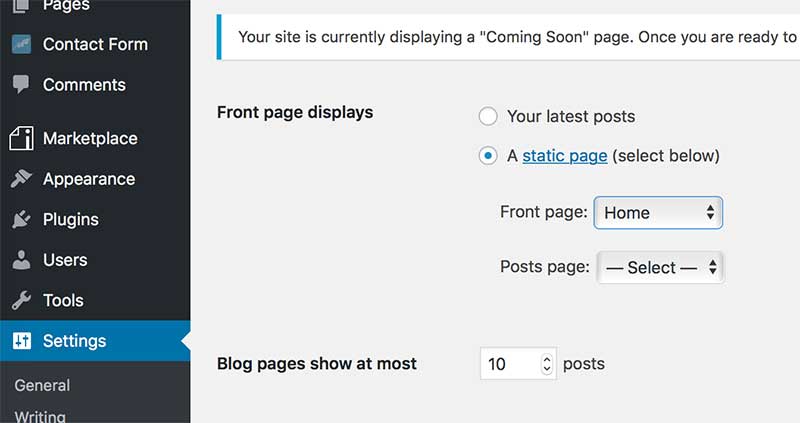Open the Posts page dropdown

659,267
